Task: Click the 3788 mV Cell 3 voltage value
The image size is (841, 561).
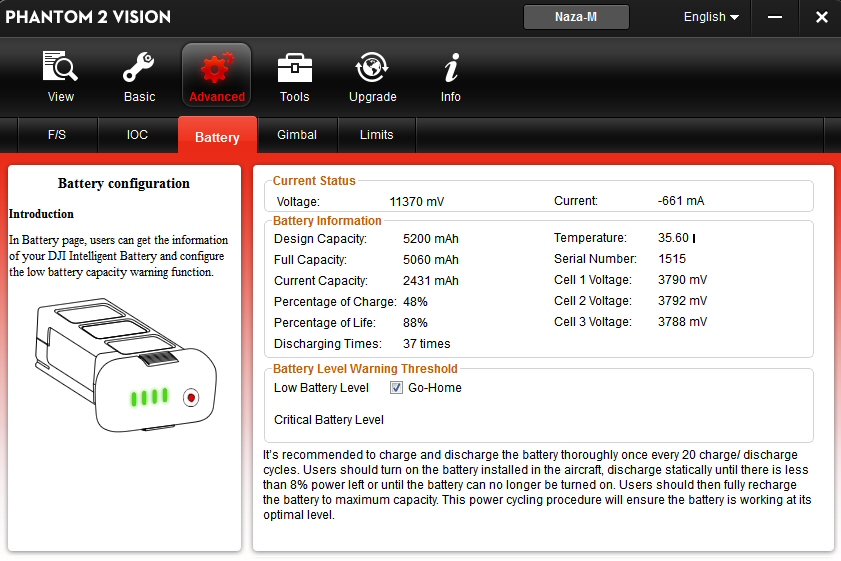Action: coord(682,321)
